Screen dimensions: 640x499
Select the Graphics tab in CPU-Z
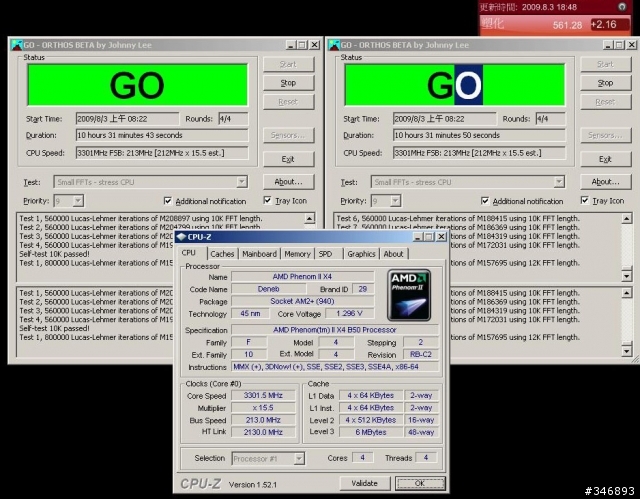click(361, 254)
